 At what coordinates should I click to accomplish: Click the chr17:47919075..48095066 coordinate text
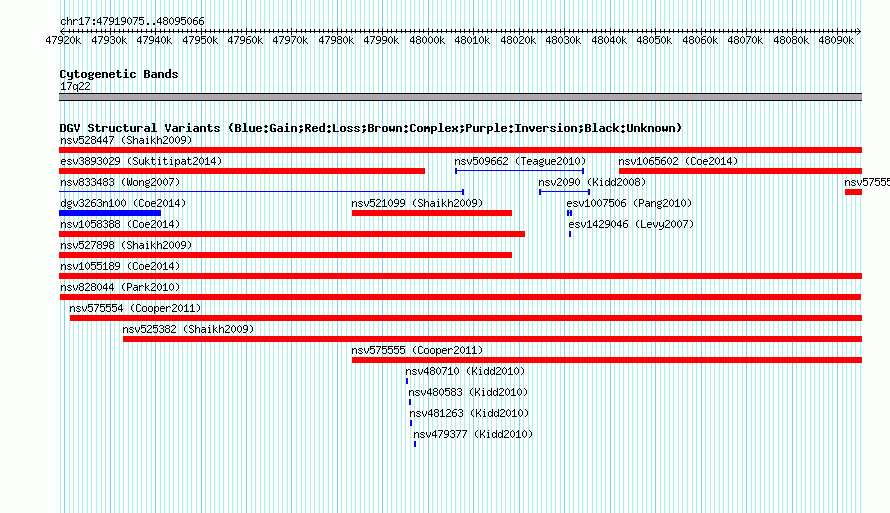132,21
